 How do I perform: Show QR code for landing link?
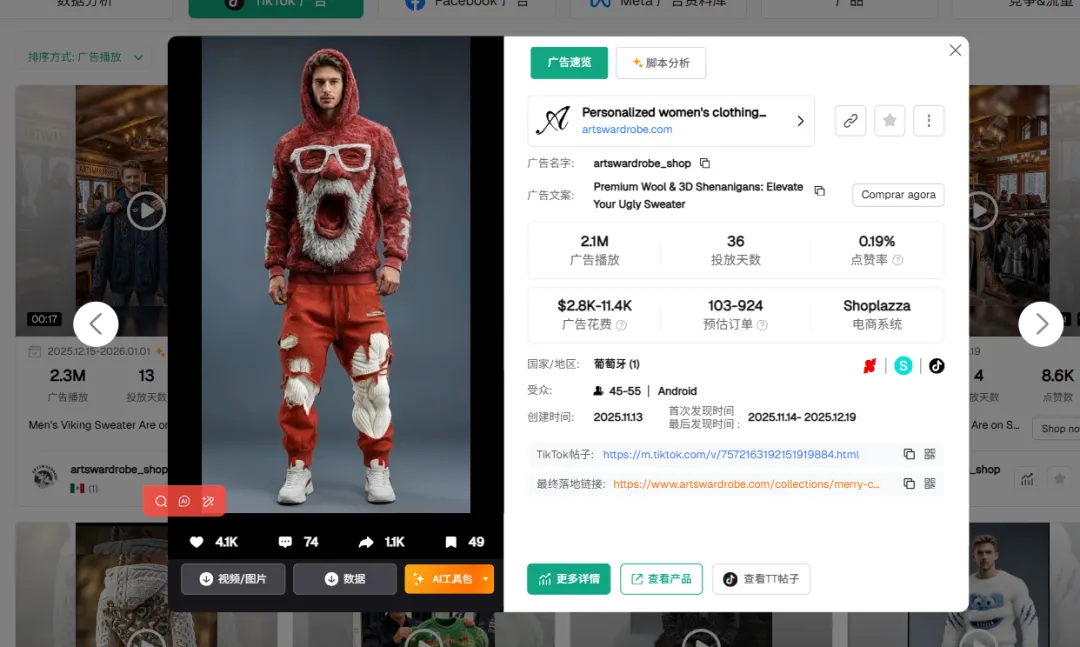930,484
